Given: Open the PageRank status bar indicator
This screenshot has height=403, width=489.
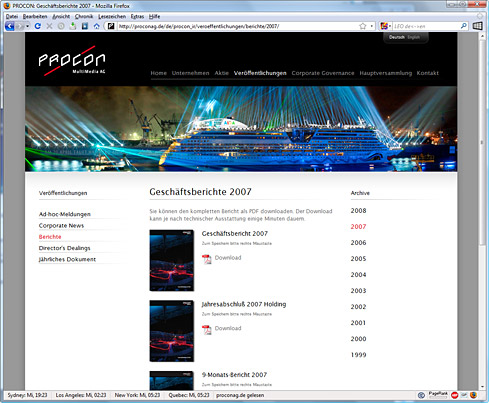Looking at the screenshot, I should 438,395.
